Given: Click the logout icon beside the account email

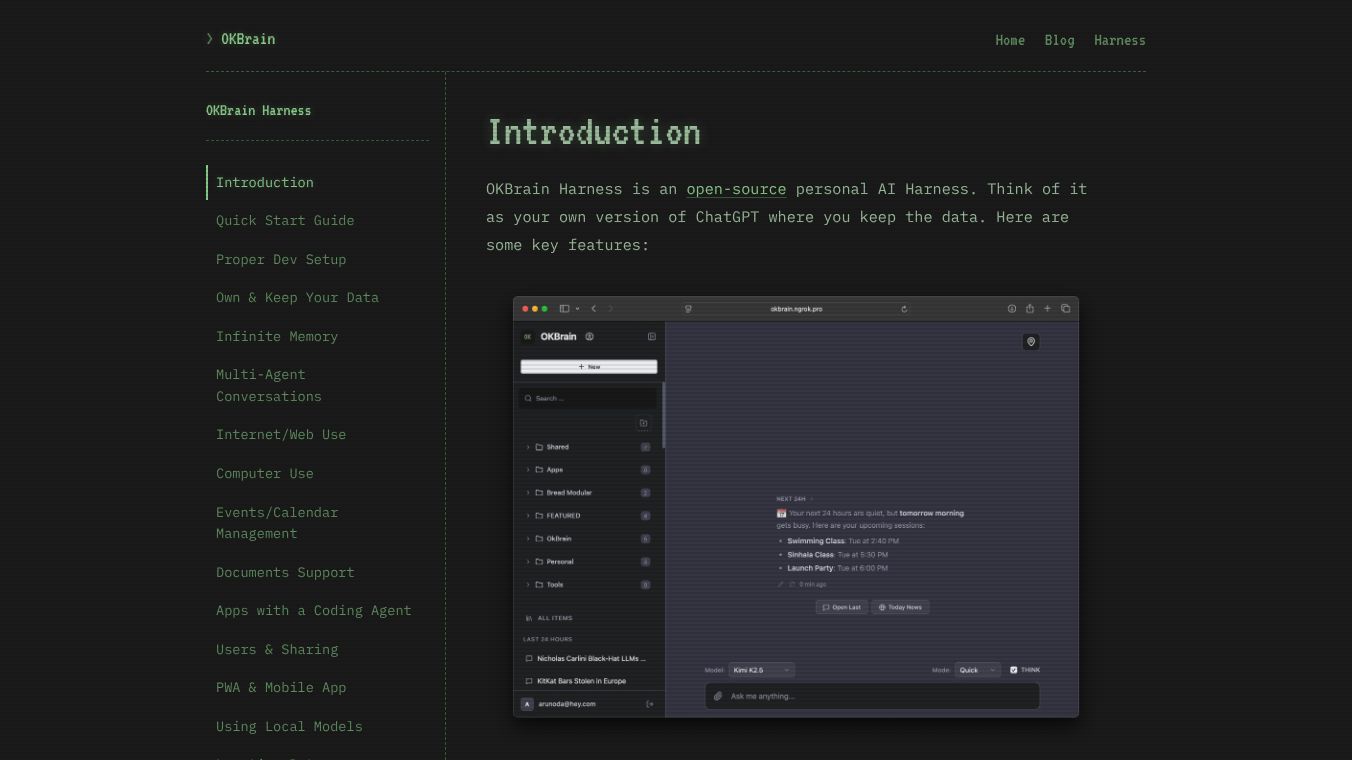Looking at the screenshot, I should pos(650,704).
